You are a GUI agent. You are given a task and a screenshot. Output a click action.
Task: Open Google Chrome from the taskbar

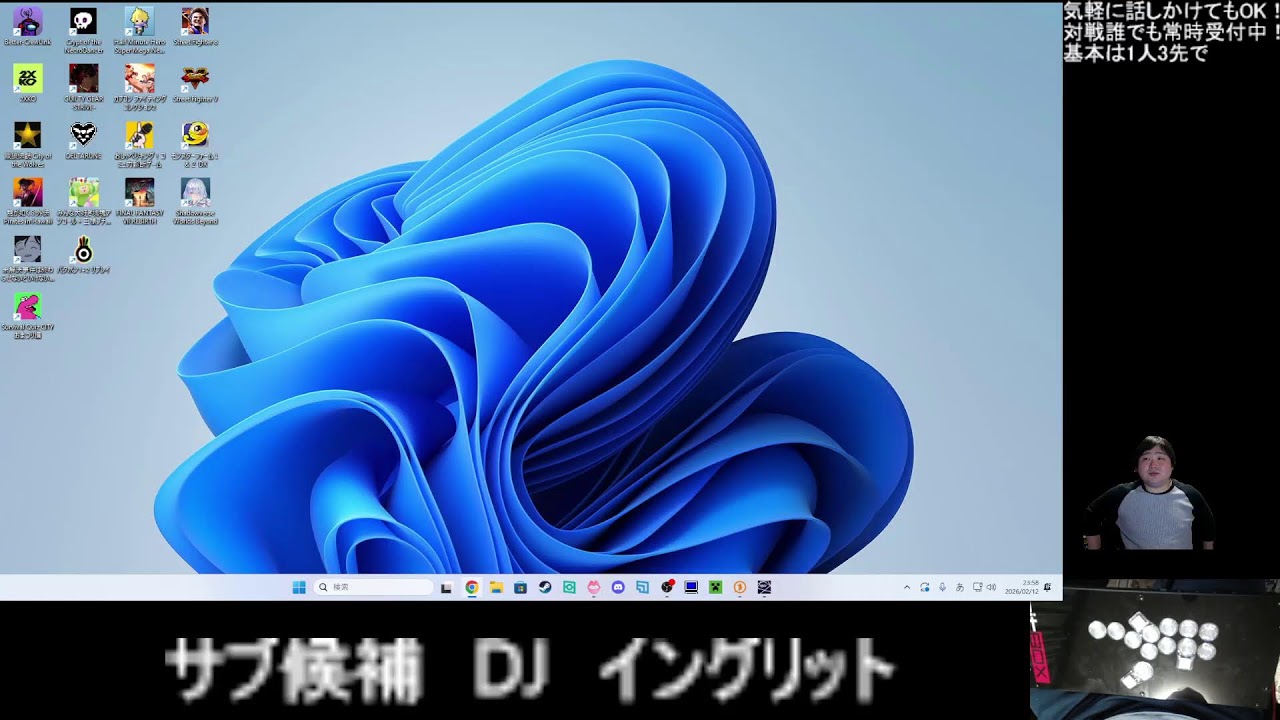pos(471,588)
